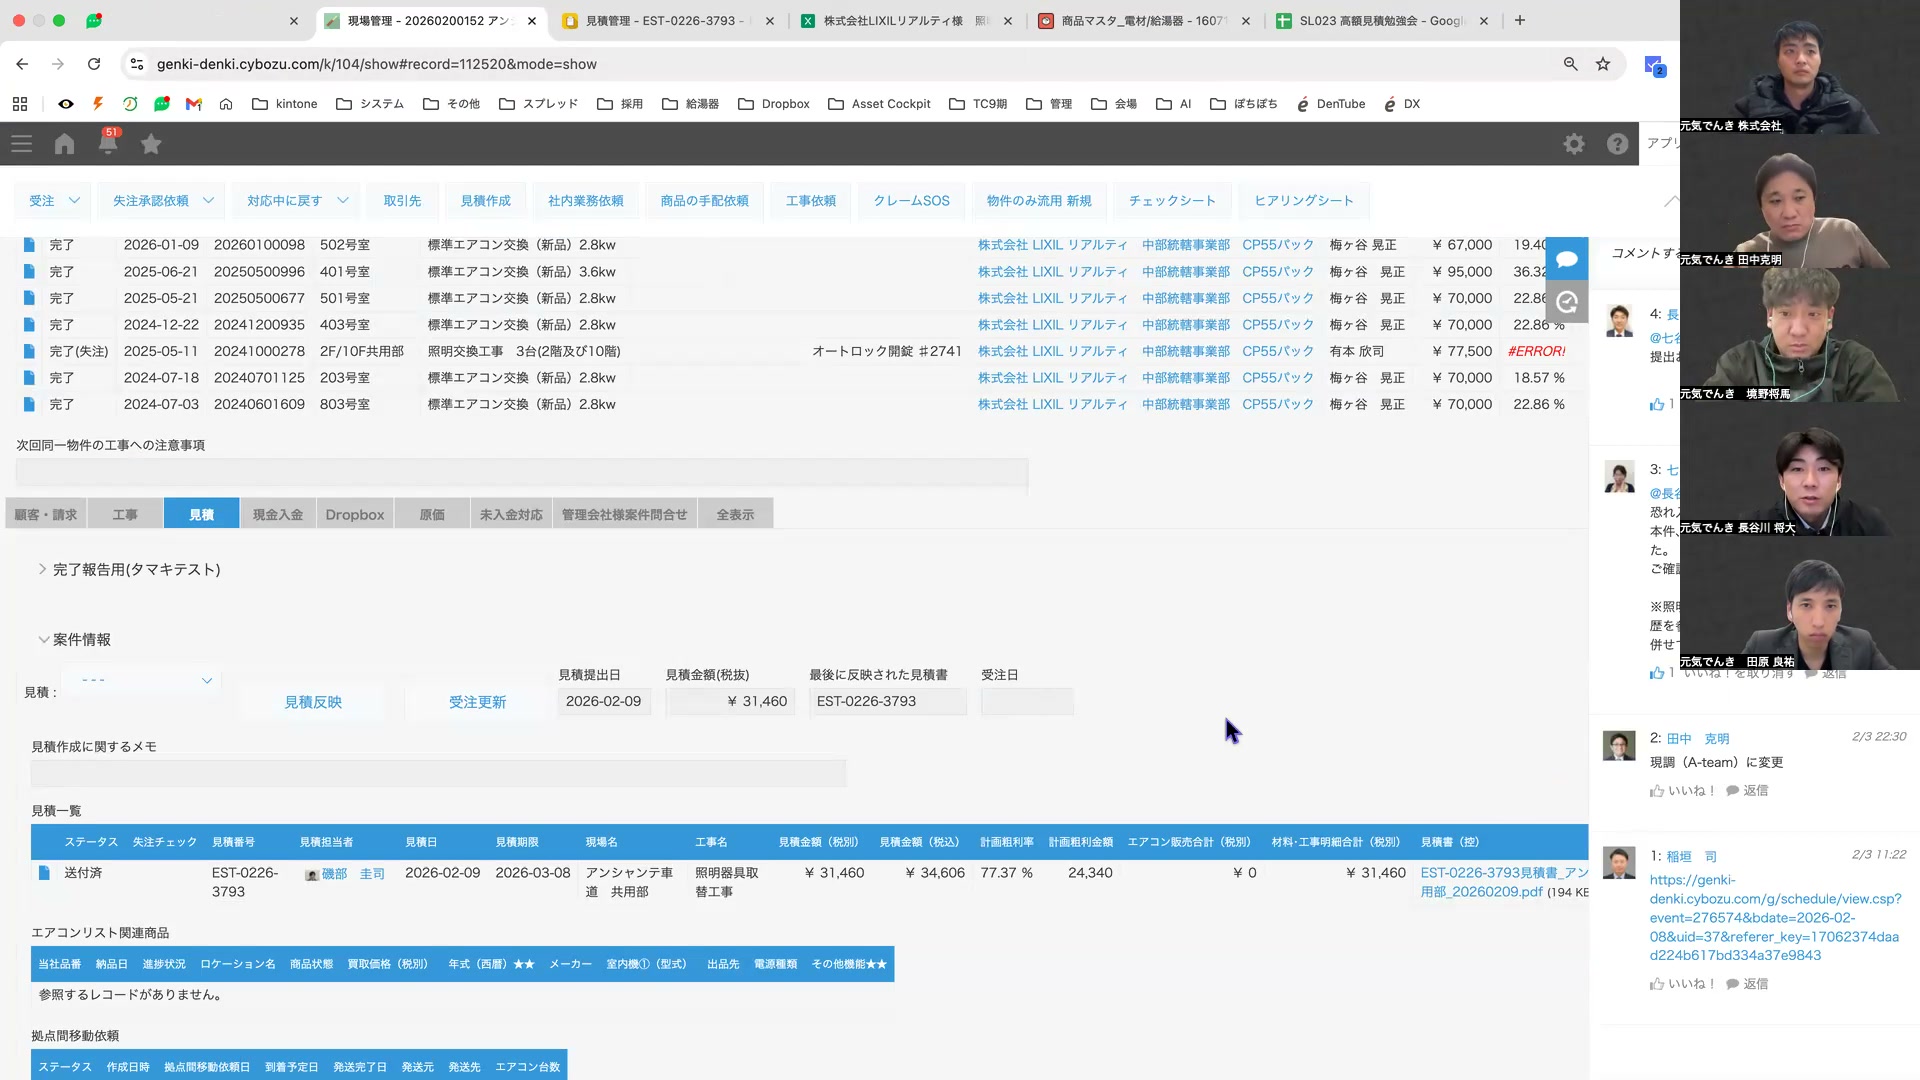The image size is (1920, 1080).
Task: Collapse the 案件情報 section
Action: click(x=74, y=640)
